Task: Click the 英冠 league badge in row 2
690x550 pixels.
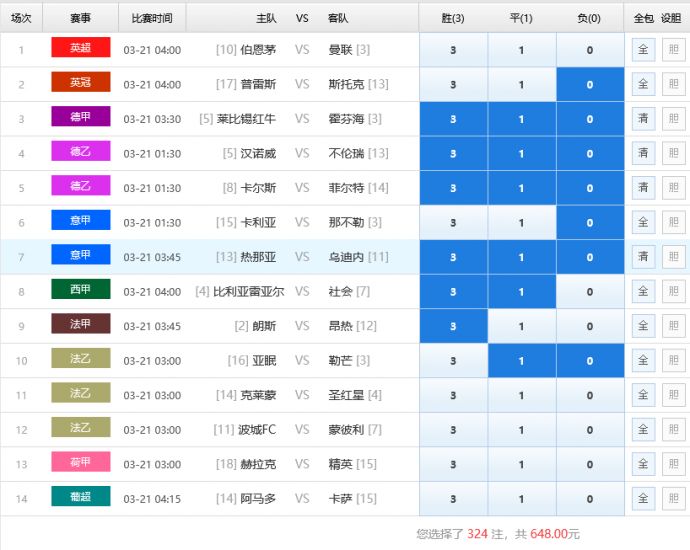Action: 80,83
